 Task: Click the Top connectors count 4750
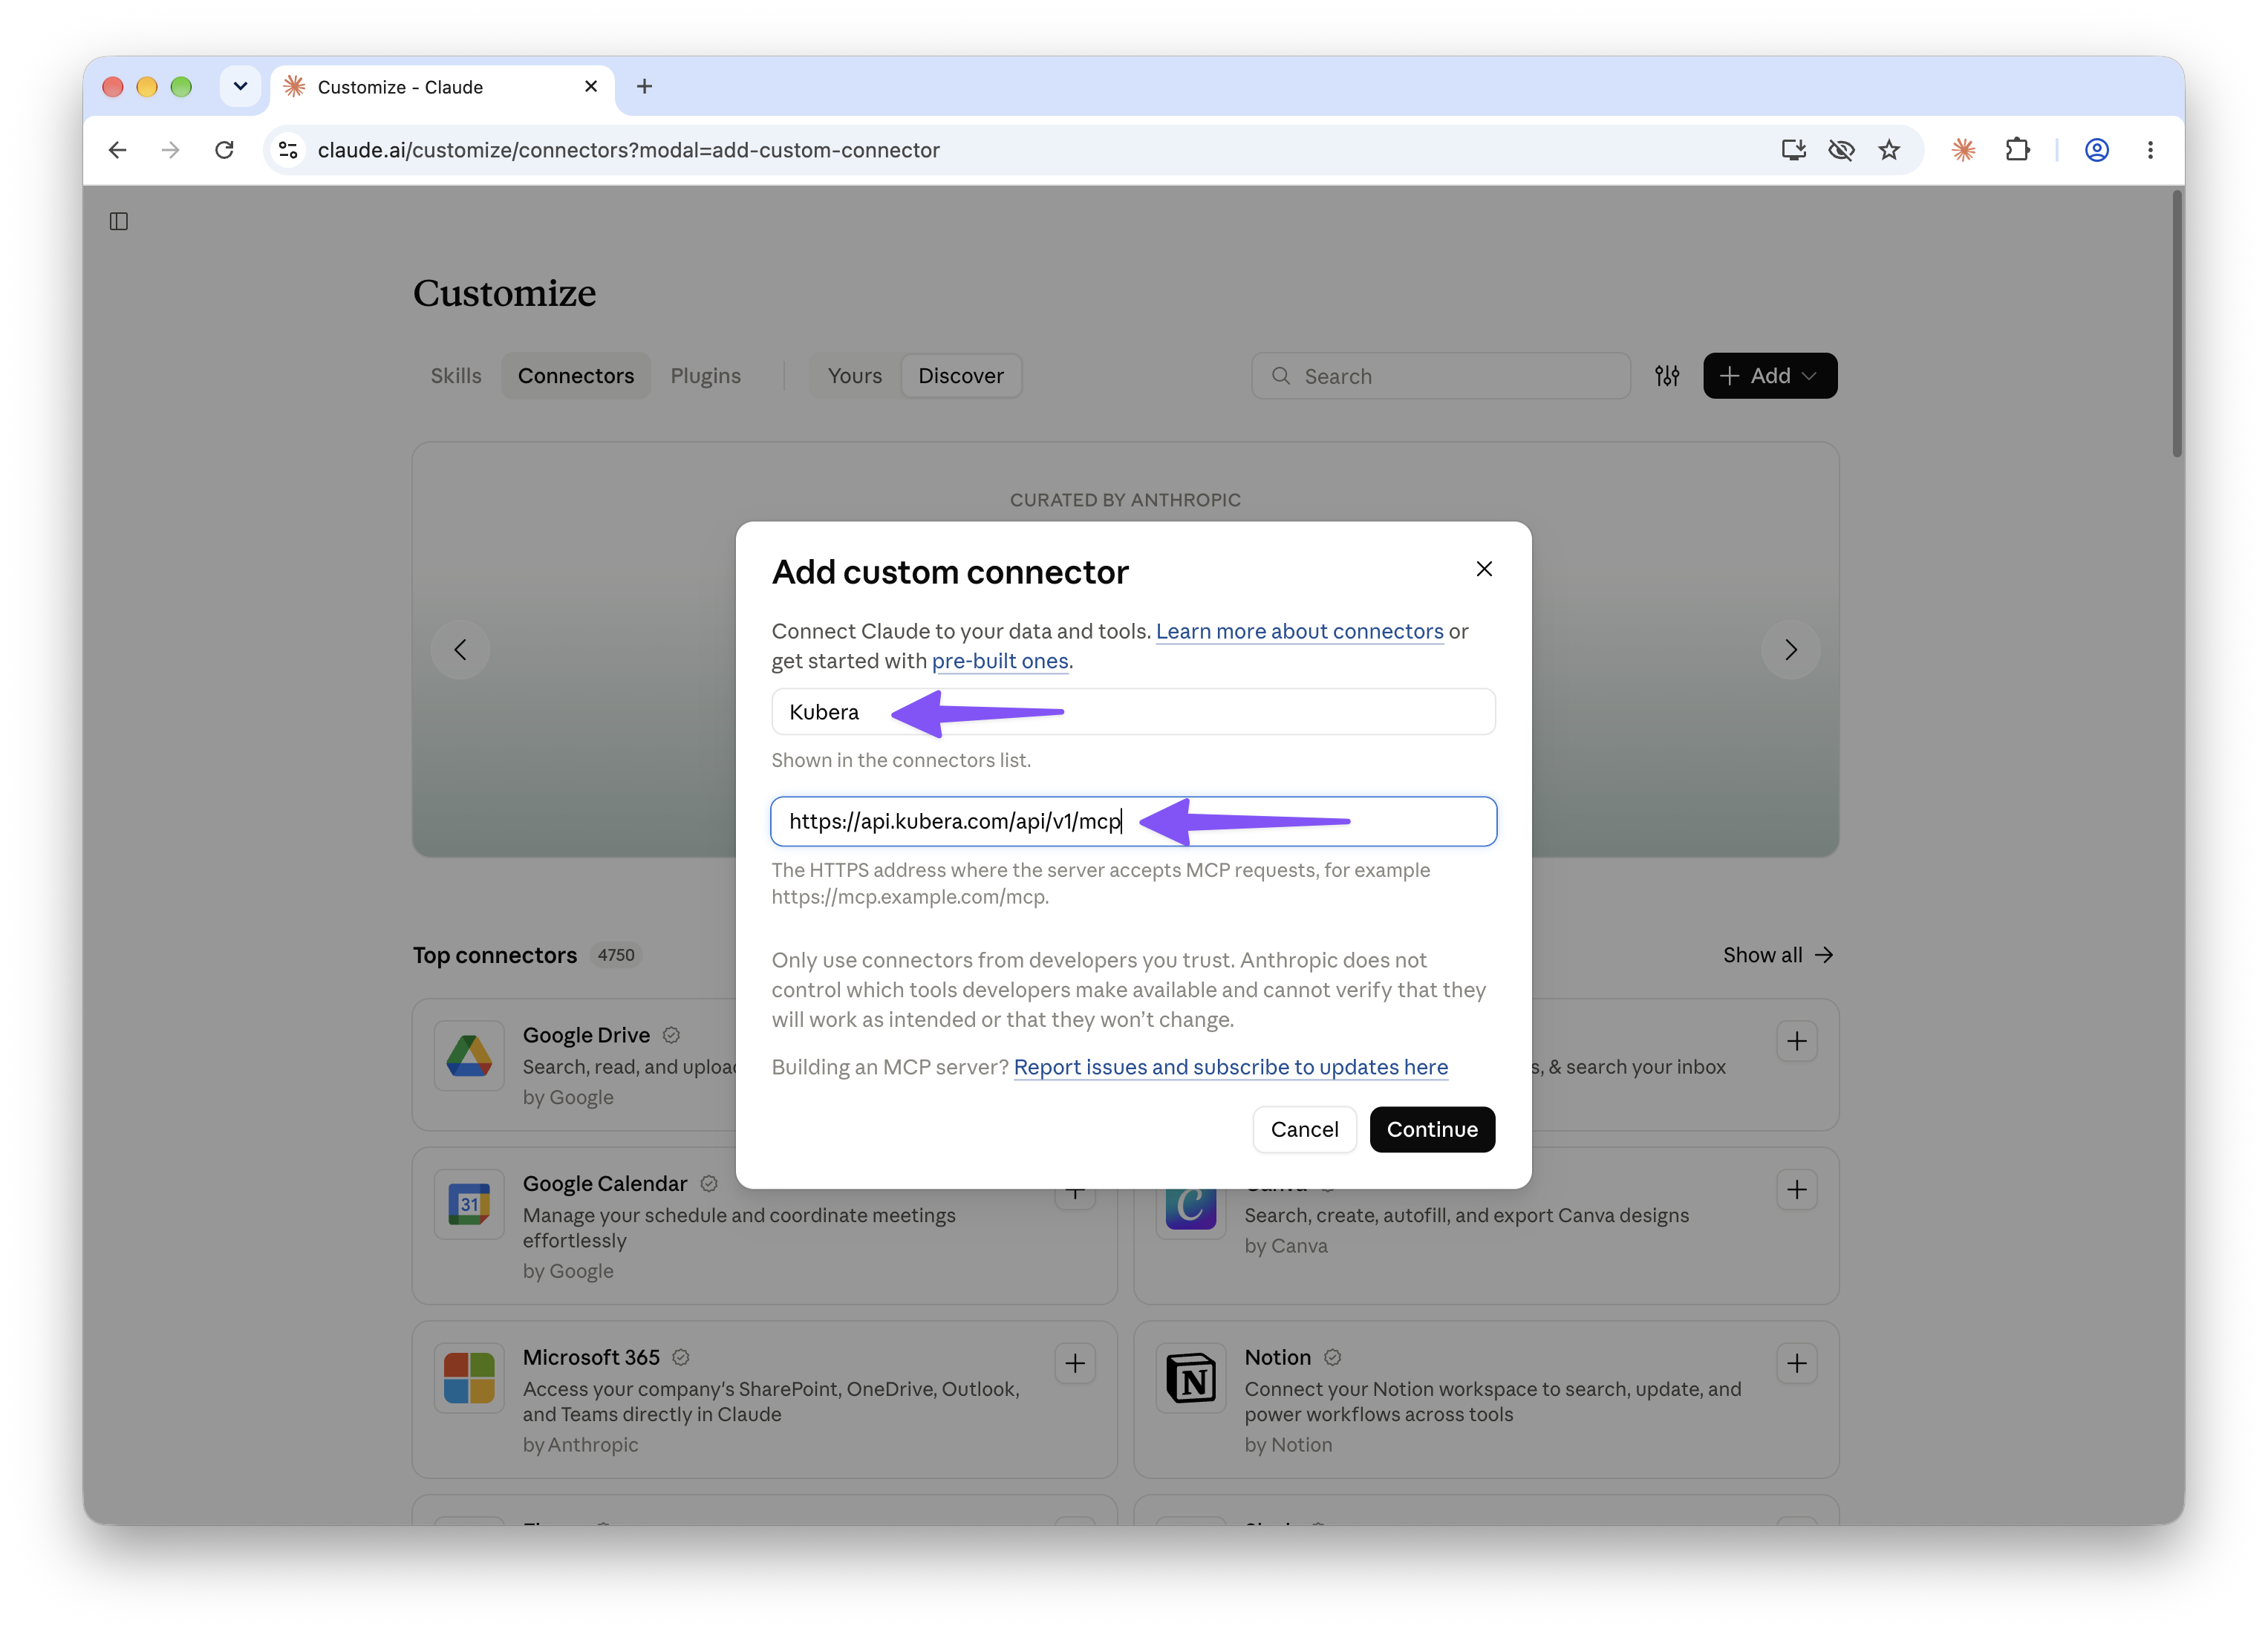pos(616,955)
